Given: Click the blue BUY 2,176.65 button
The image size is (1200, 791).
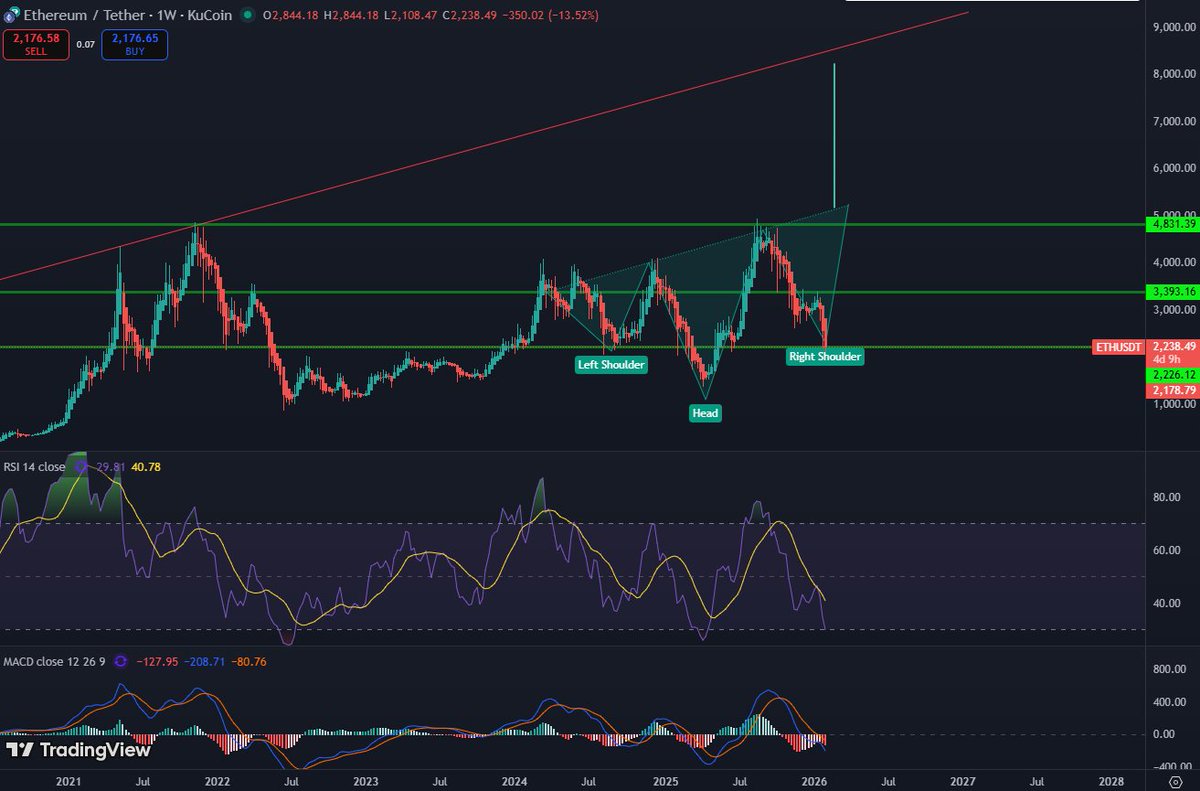Looking at the screenshot, I should 135,44.
